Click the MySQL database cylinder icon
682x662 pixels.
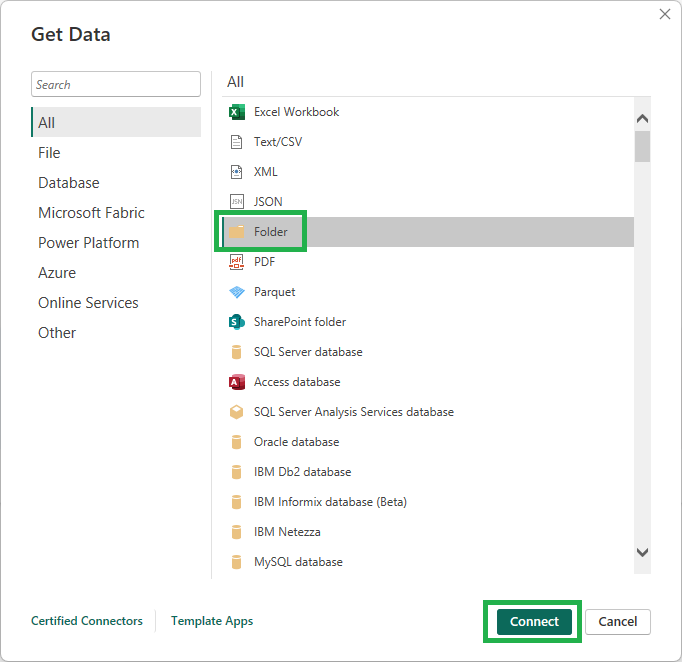click(x=237, y=562)
